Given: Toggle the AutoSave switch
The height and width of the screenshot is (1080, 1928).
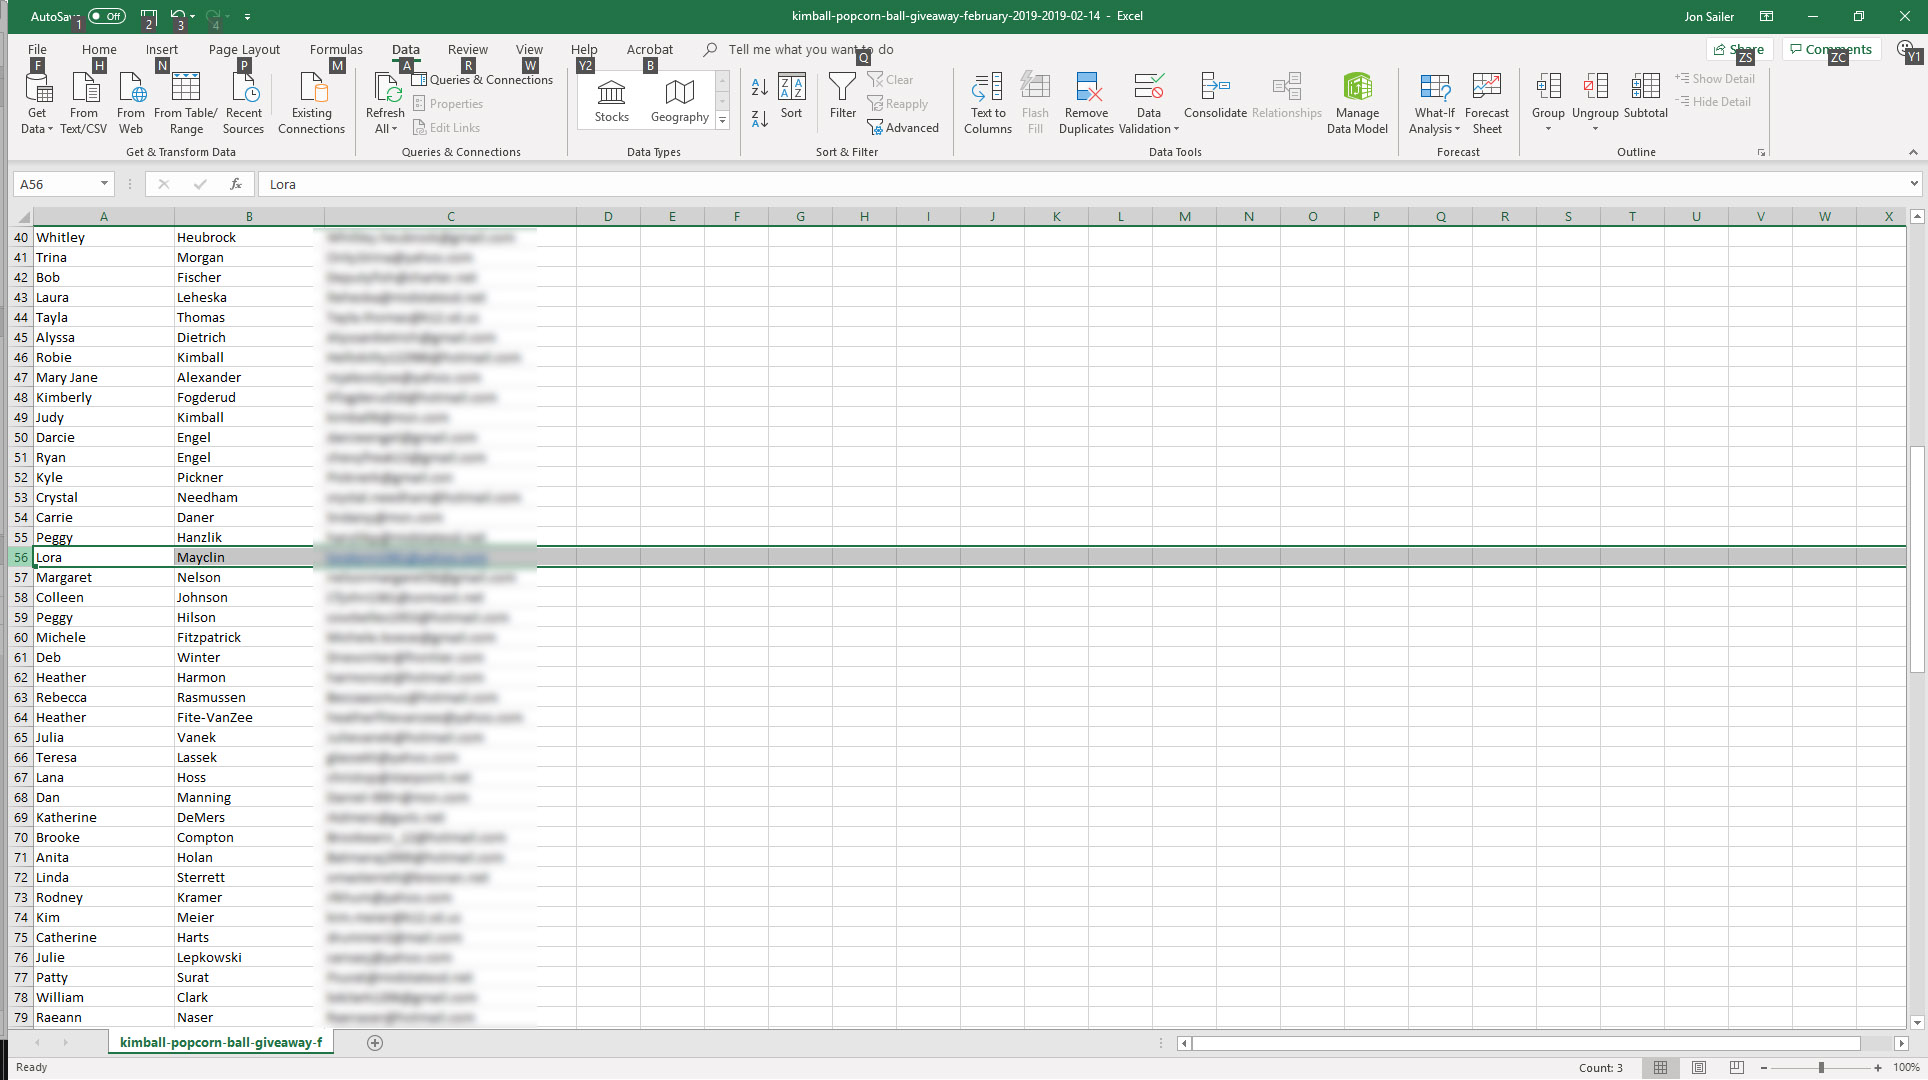Looking at the screenshot, I should [x=106, y=16].
